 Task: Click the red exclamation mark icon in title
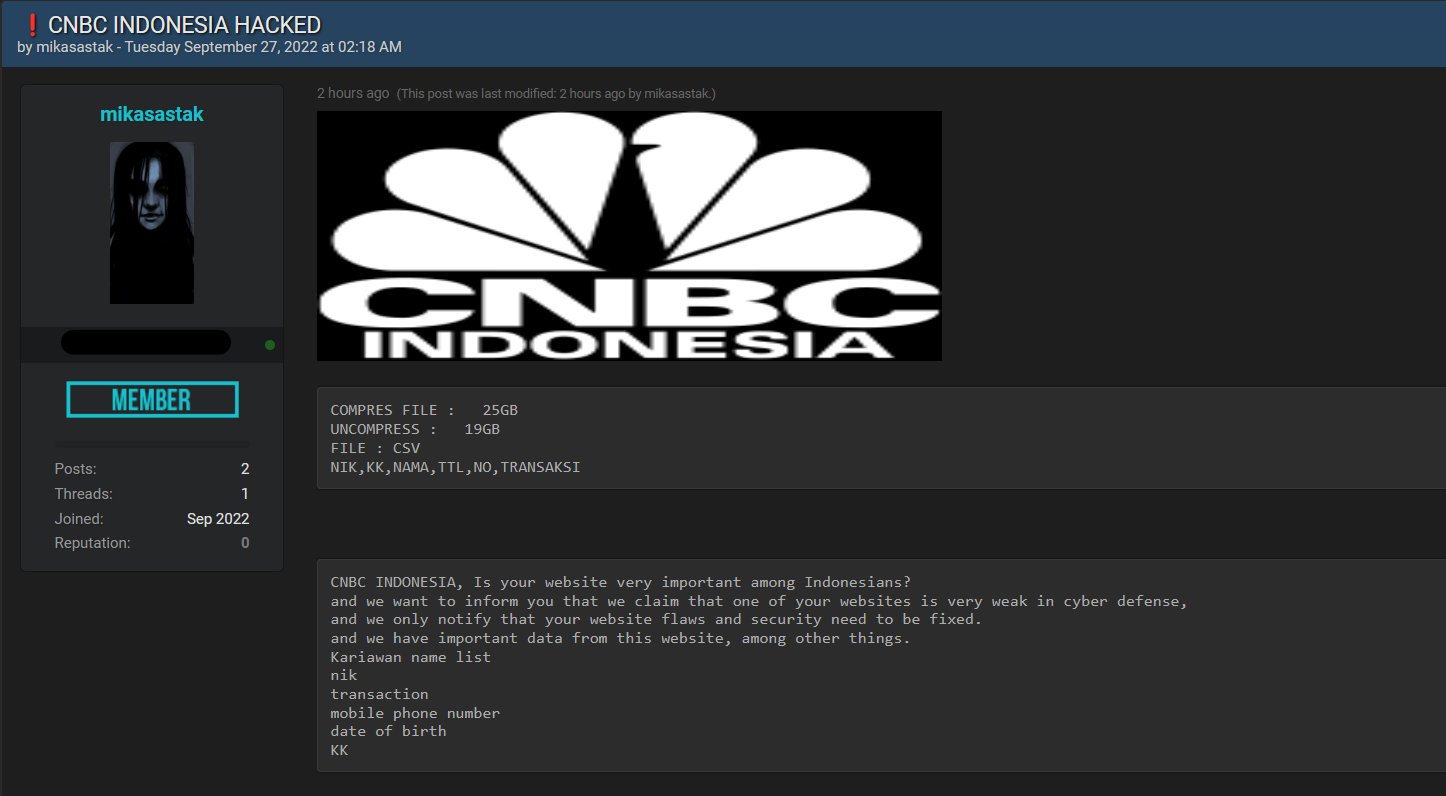coord(31,24)
